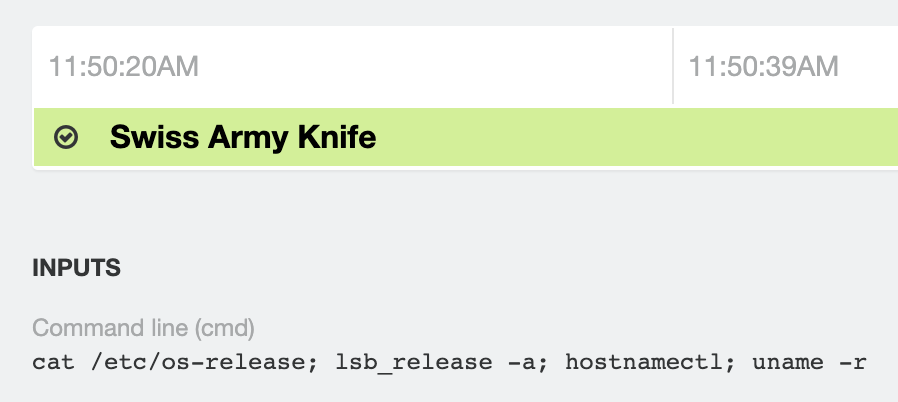This screenshot has height=402, width=898.
Task: Click the uname text in the command
Action: (x=788, y=363)
